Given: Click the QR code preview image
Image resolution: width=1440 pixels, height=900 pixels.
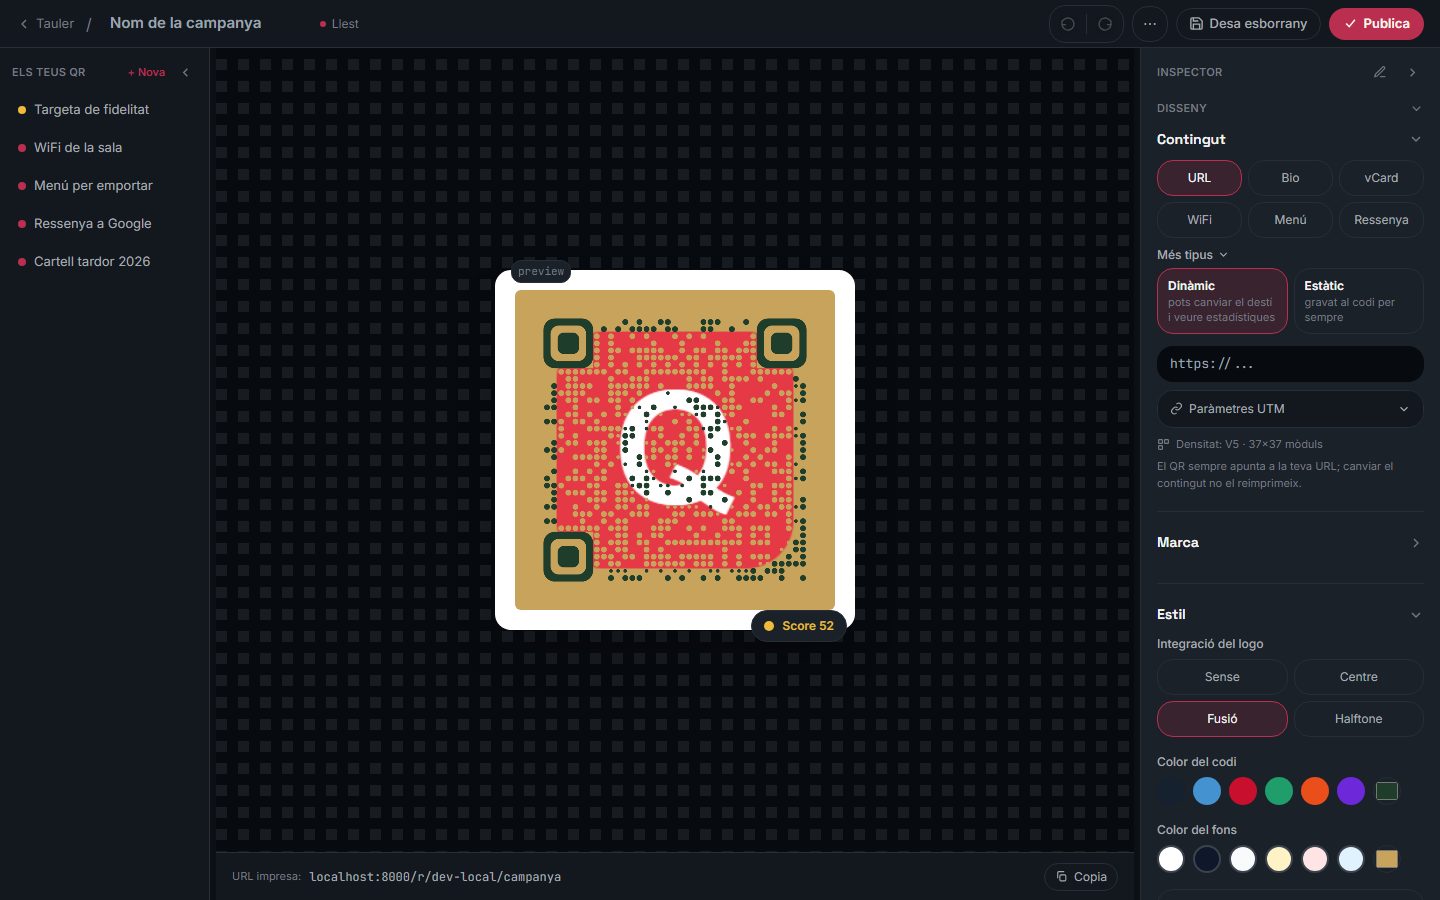Looking at the screenshot, I should (x=675, y=450).
